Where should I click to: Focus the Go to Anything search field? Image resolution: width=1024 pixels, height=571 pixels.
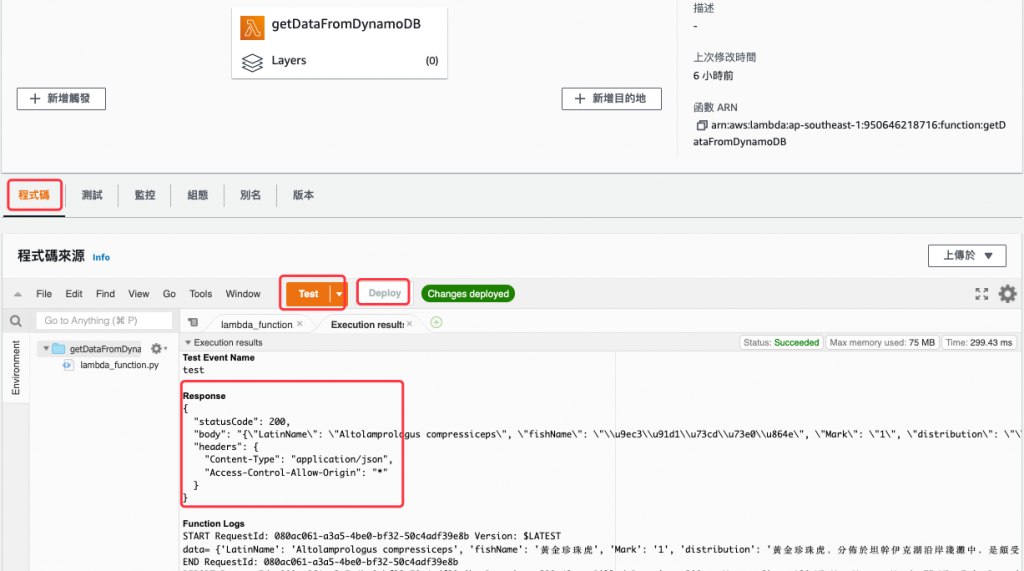104,321
